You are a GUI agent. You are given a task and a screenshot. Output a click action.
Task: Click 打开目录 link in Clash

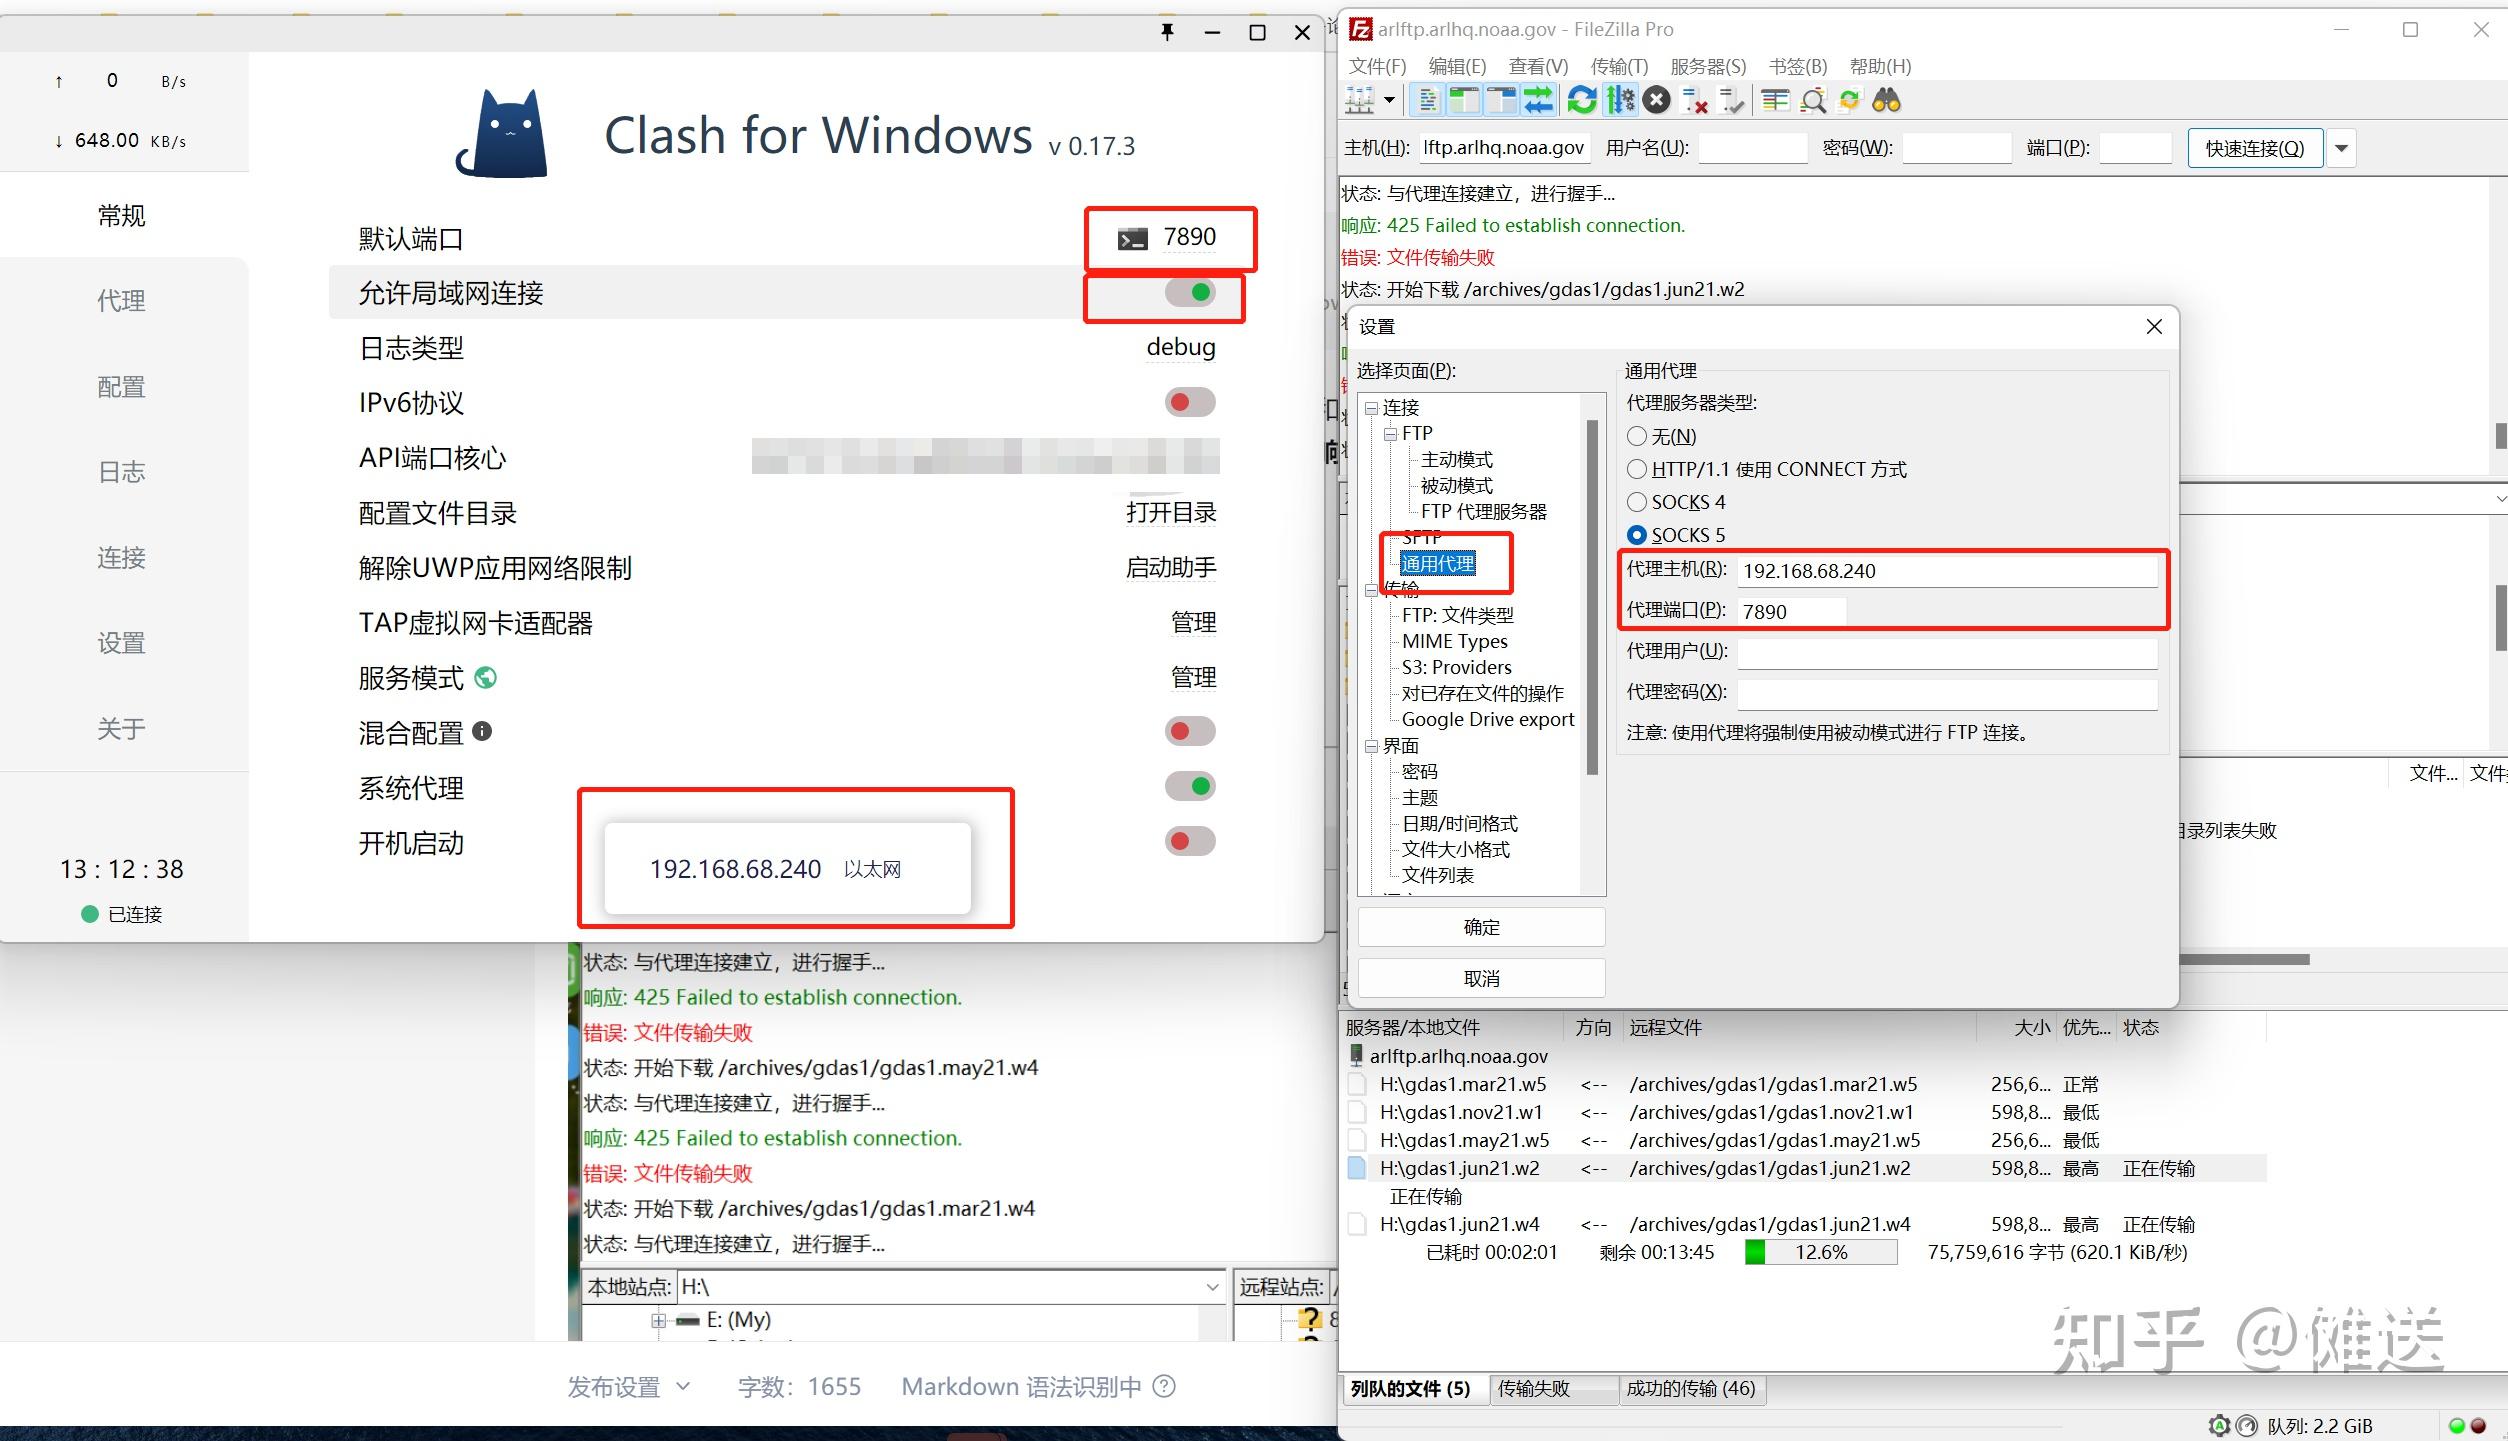click(1171, 513)
